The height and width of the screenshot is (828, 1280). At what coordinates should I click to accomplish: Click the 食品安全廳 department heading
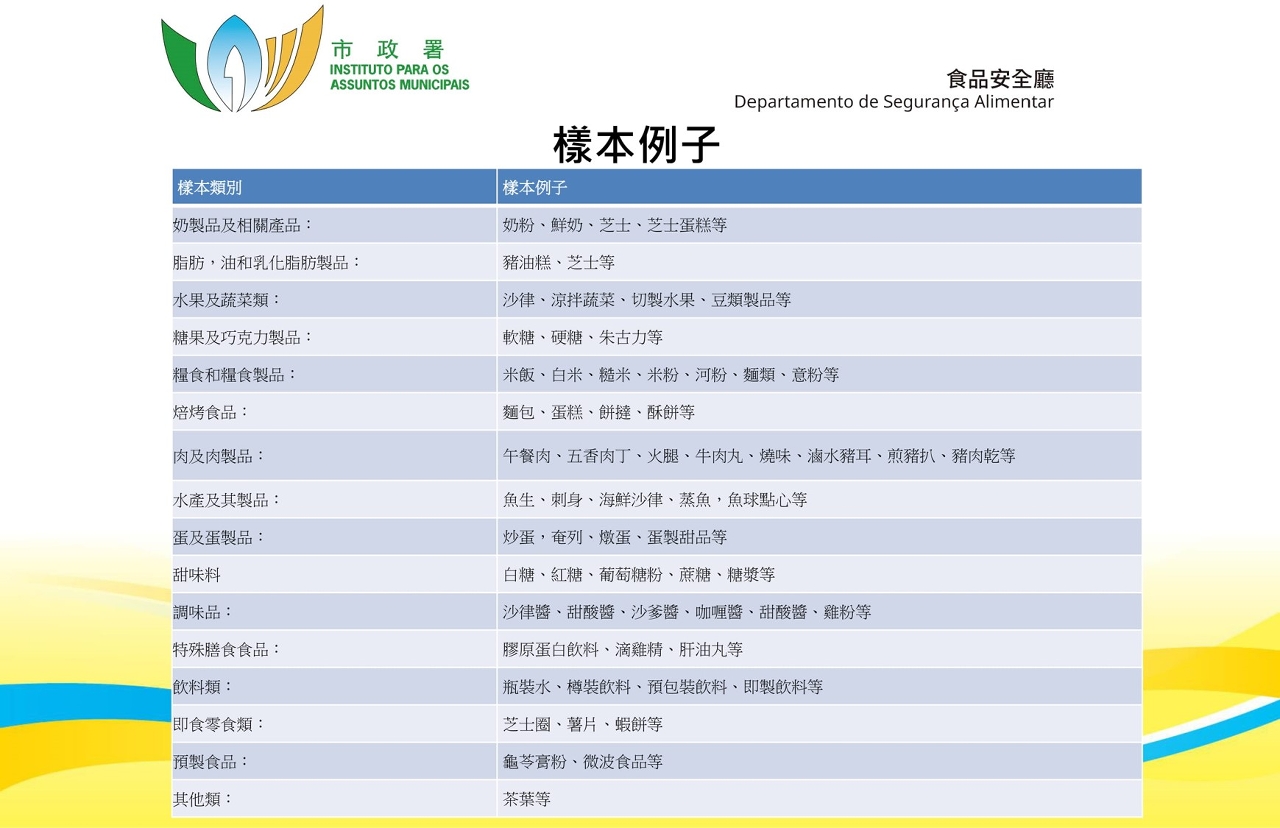click(x=999, y=79)
